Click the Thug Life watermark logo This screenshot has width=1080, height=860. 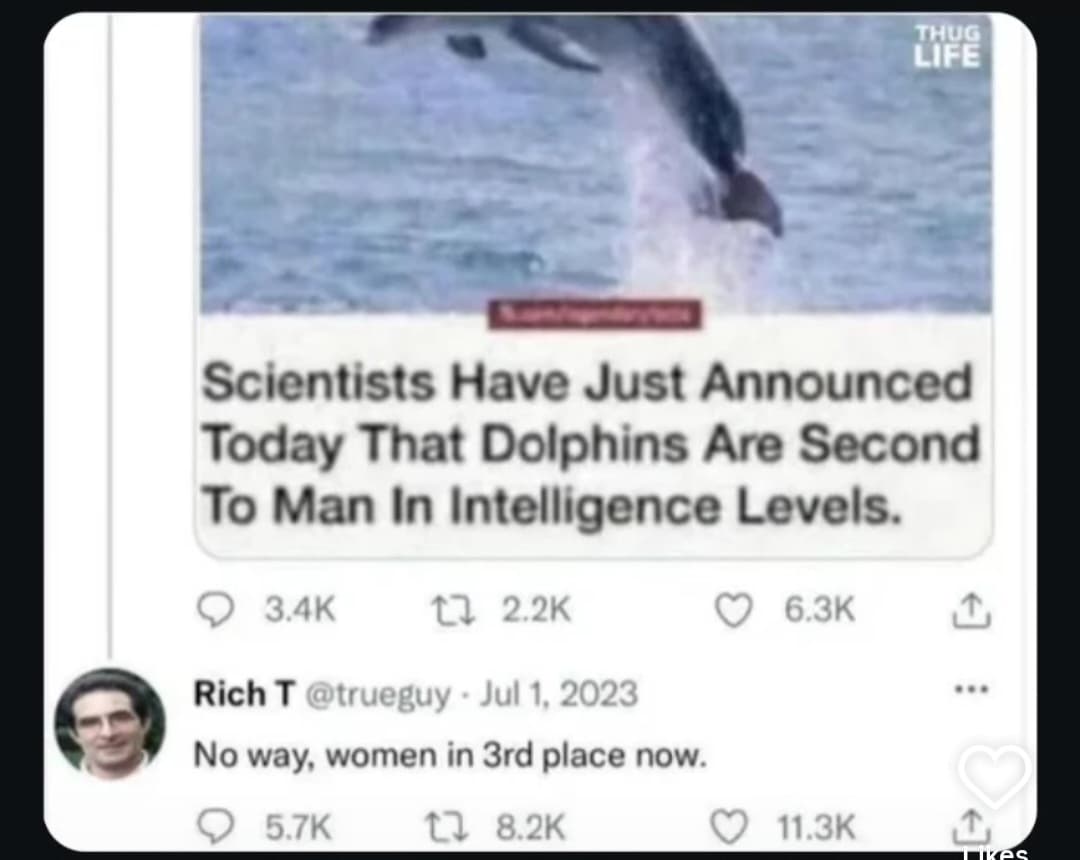pos(947,46)
